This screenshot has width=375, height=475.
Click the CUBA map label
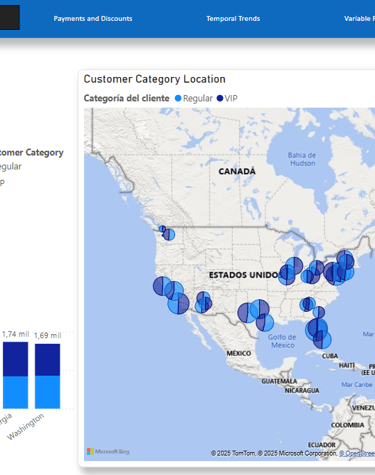[330, 356]
